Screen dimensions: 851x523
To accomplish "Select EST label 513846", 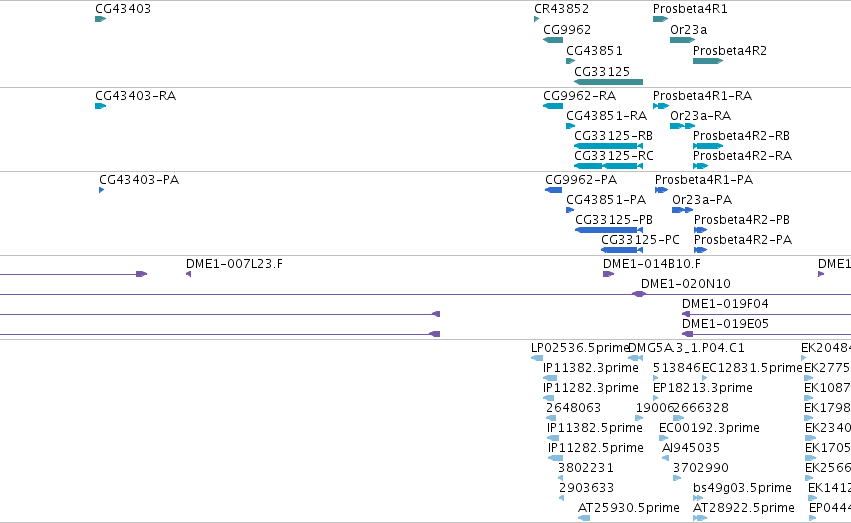I will [677, 368].
